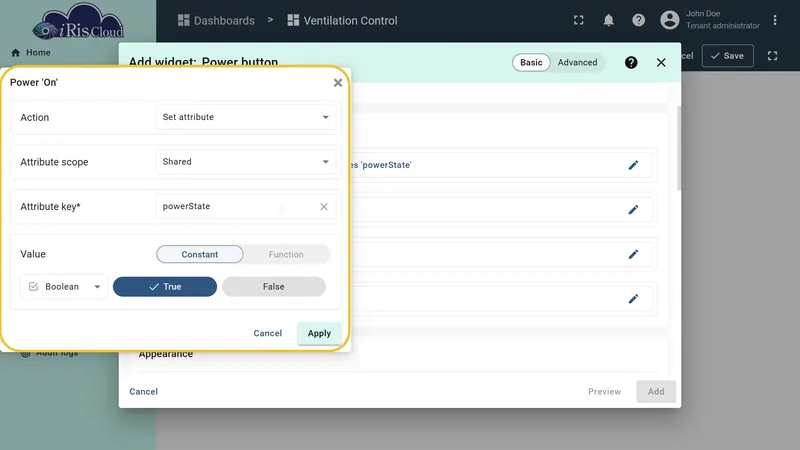Cancel the Add widget dialog
The image size is (800, 450).
143,392
